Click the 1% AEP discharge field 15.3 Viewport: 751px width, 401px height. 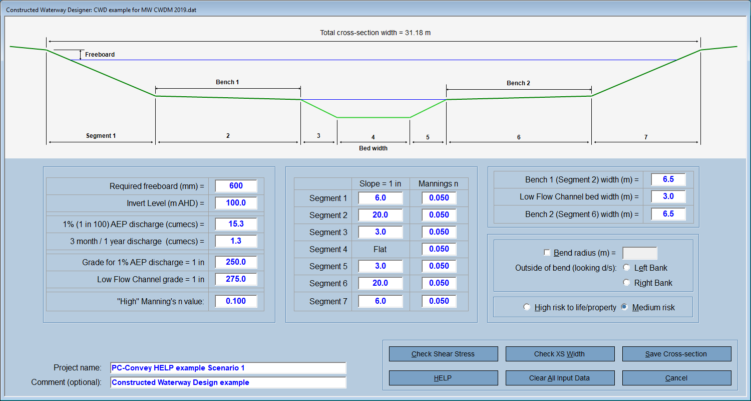coord(236,224)
